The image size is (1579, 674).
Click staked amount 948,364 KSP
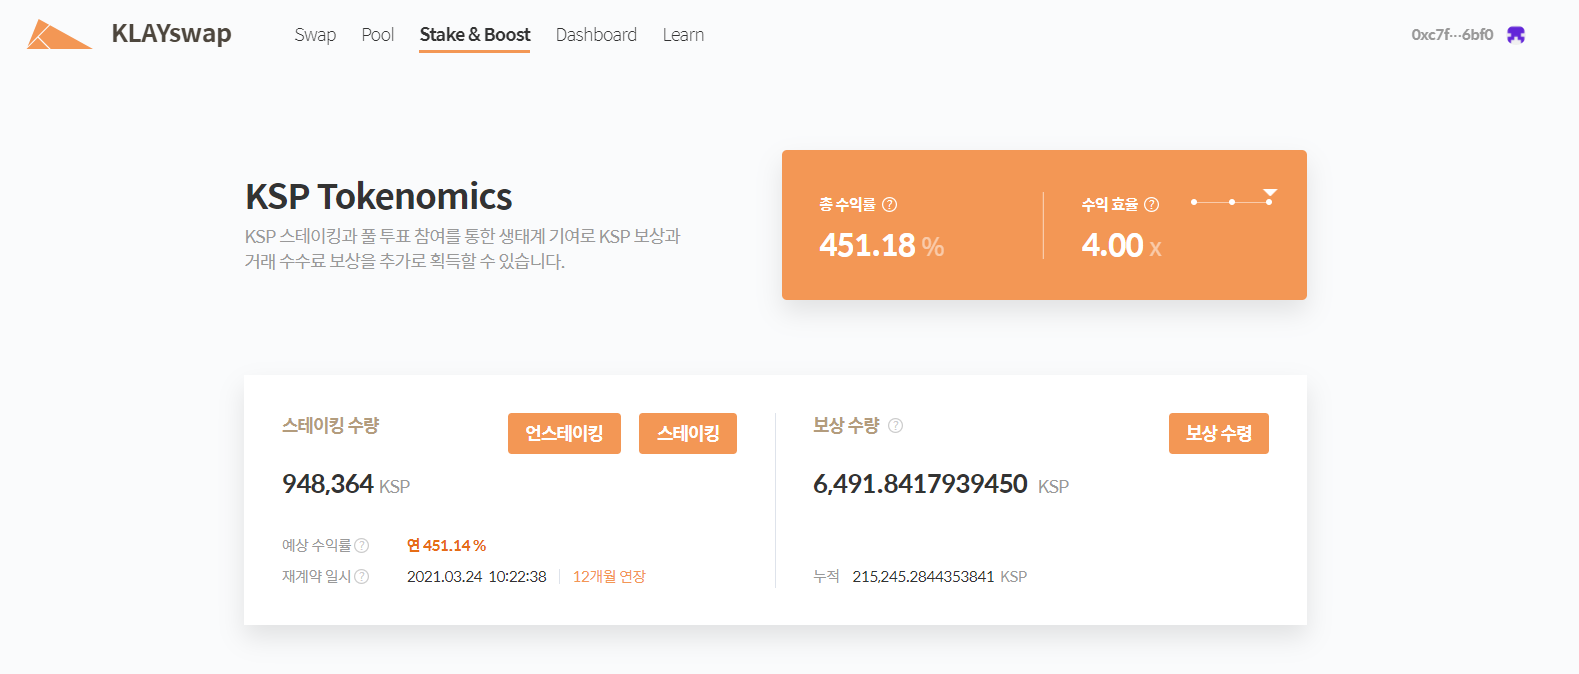pos(346,484)
